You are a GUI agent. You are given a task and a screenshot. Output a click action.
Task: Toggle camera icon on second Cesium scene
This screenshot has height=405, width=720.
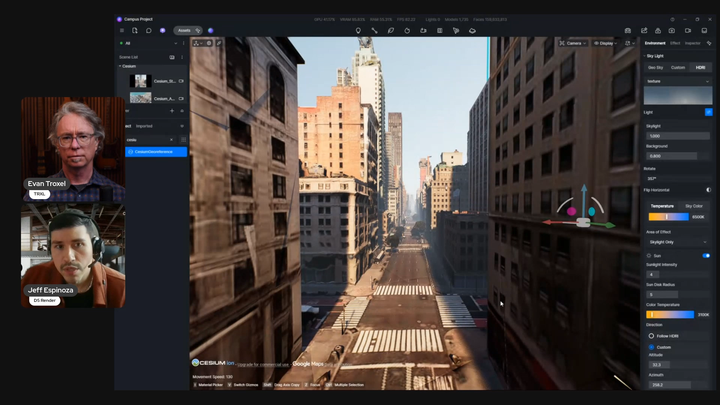click(x=181, y=98)
